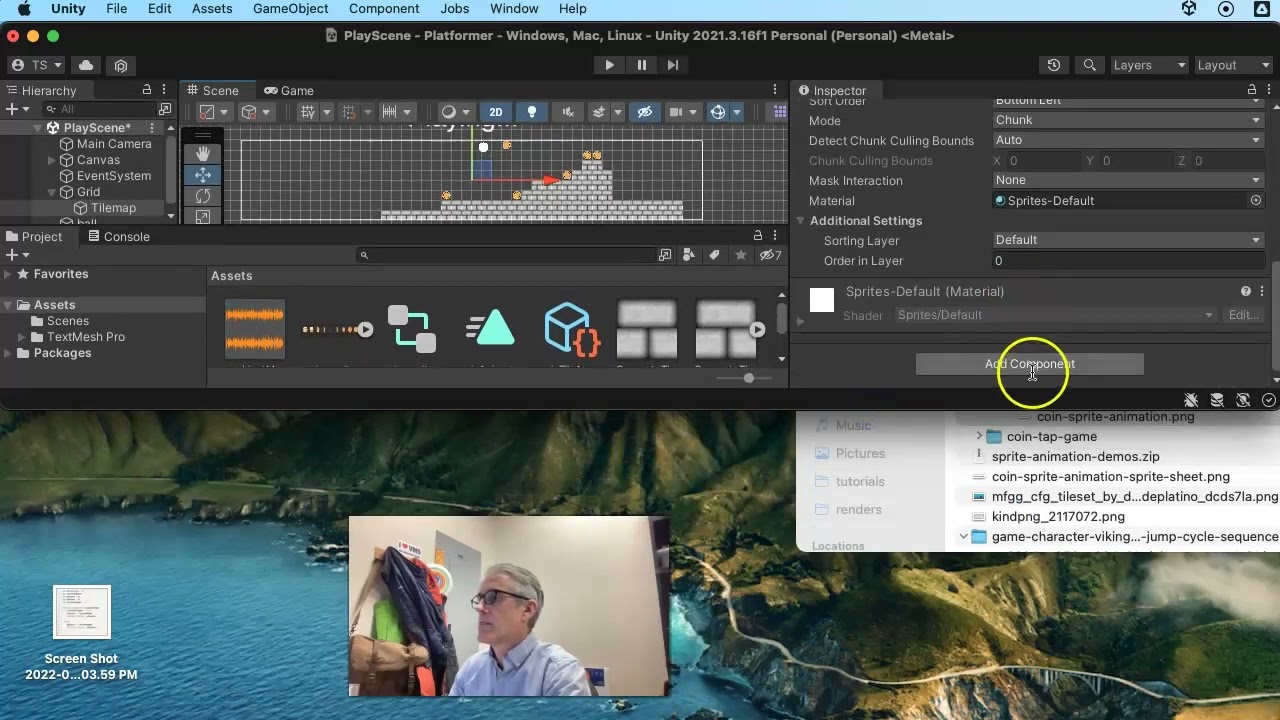The height and width of the screenshot is (720, 1280).
Task: Click the cloud services icon in toolbar
Action: tap(87, 65)
